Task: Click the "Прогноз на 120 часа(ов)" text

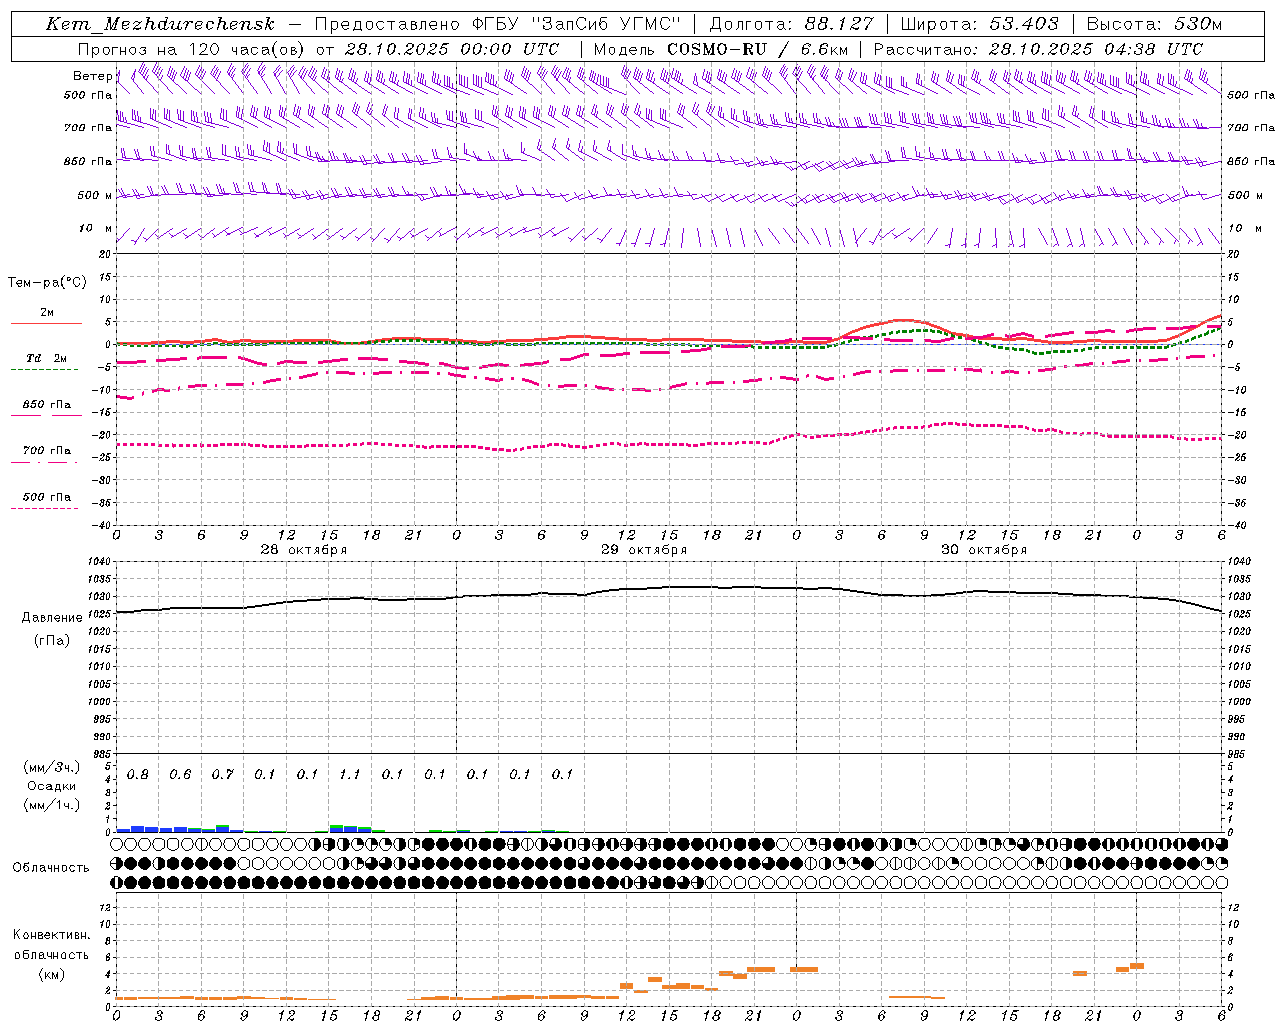Action: pos(192,49)
